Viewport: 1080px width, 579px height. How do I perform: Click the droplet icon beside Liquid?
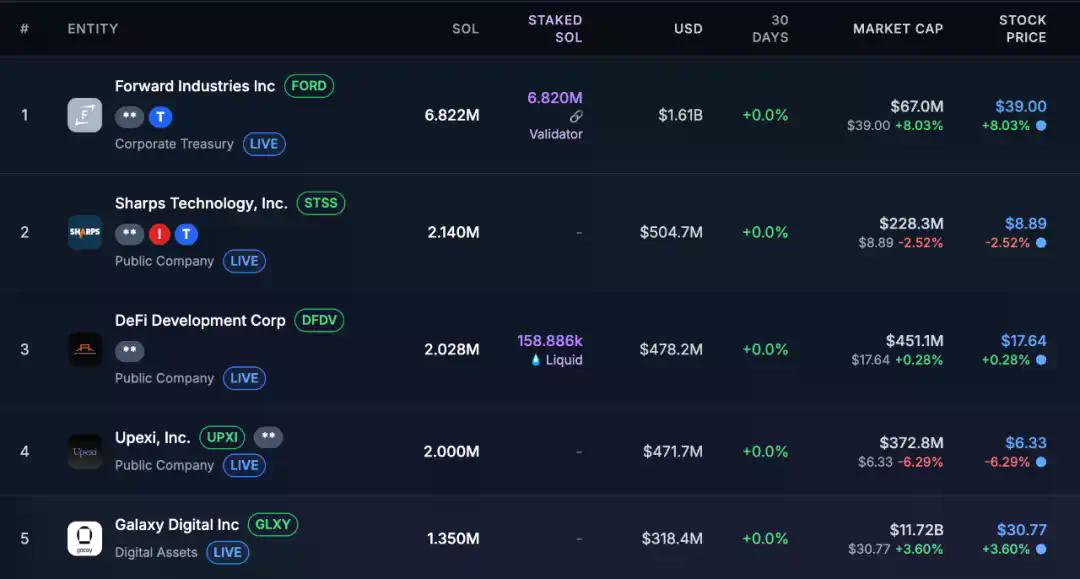(536, 360)
